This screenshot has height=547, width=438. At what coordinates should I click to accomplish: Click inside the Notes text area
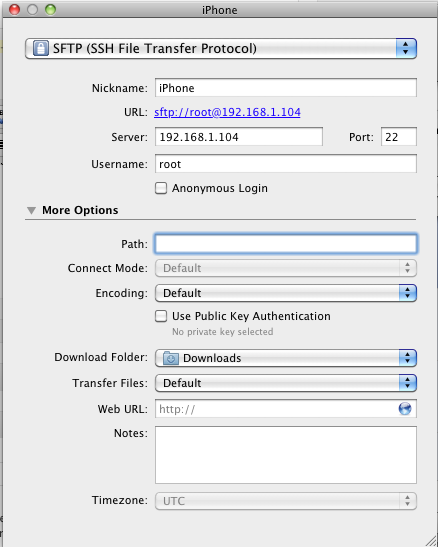tap(286, 455)
